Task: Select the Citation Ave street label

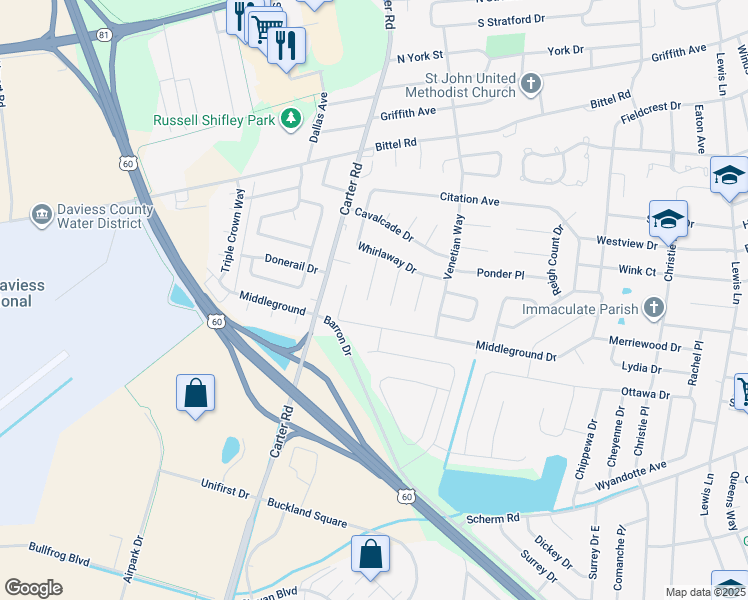Action: [x=469, y=199]
